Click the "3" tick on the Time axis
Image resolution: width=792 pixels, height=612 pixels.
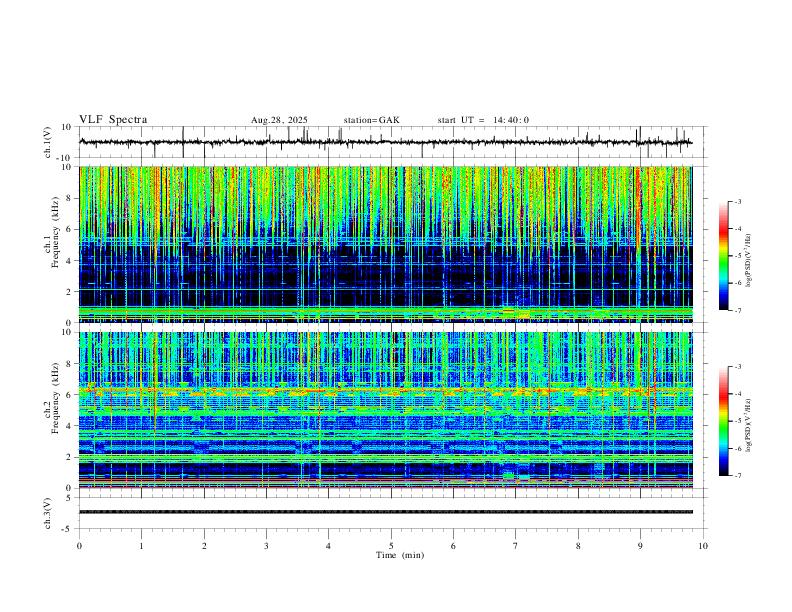266,546
